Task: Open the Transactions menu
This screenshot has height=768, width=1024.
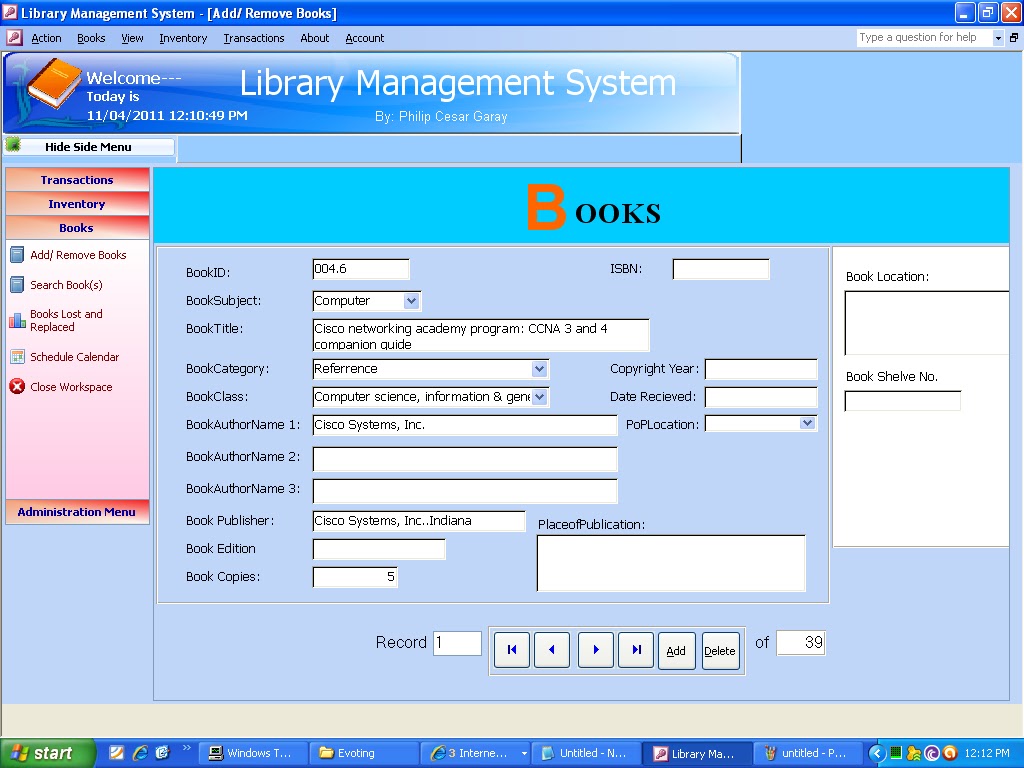Action: point(253,38)
